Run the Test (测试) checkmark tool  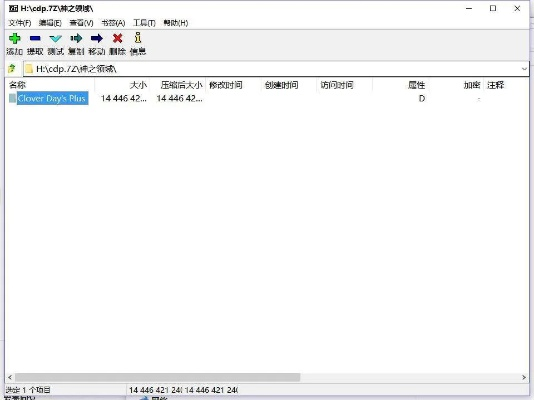tap(56, 38)
